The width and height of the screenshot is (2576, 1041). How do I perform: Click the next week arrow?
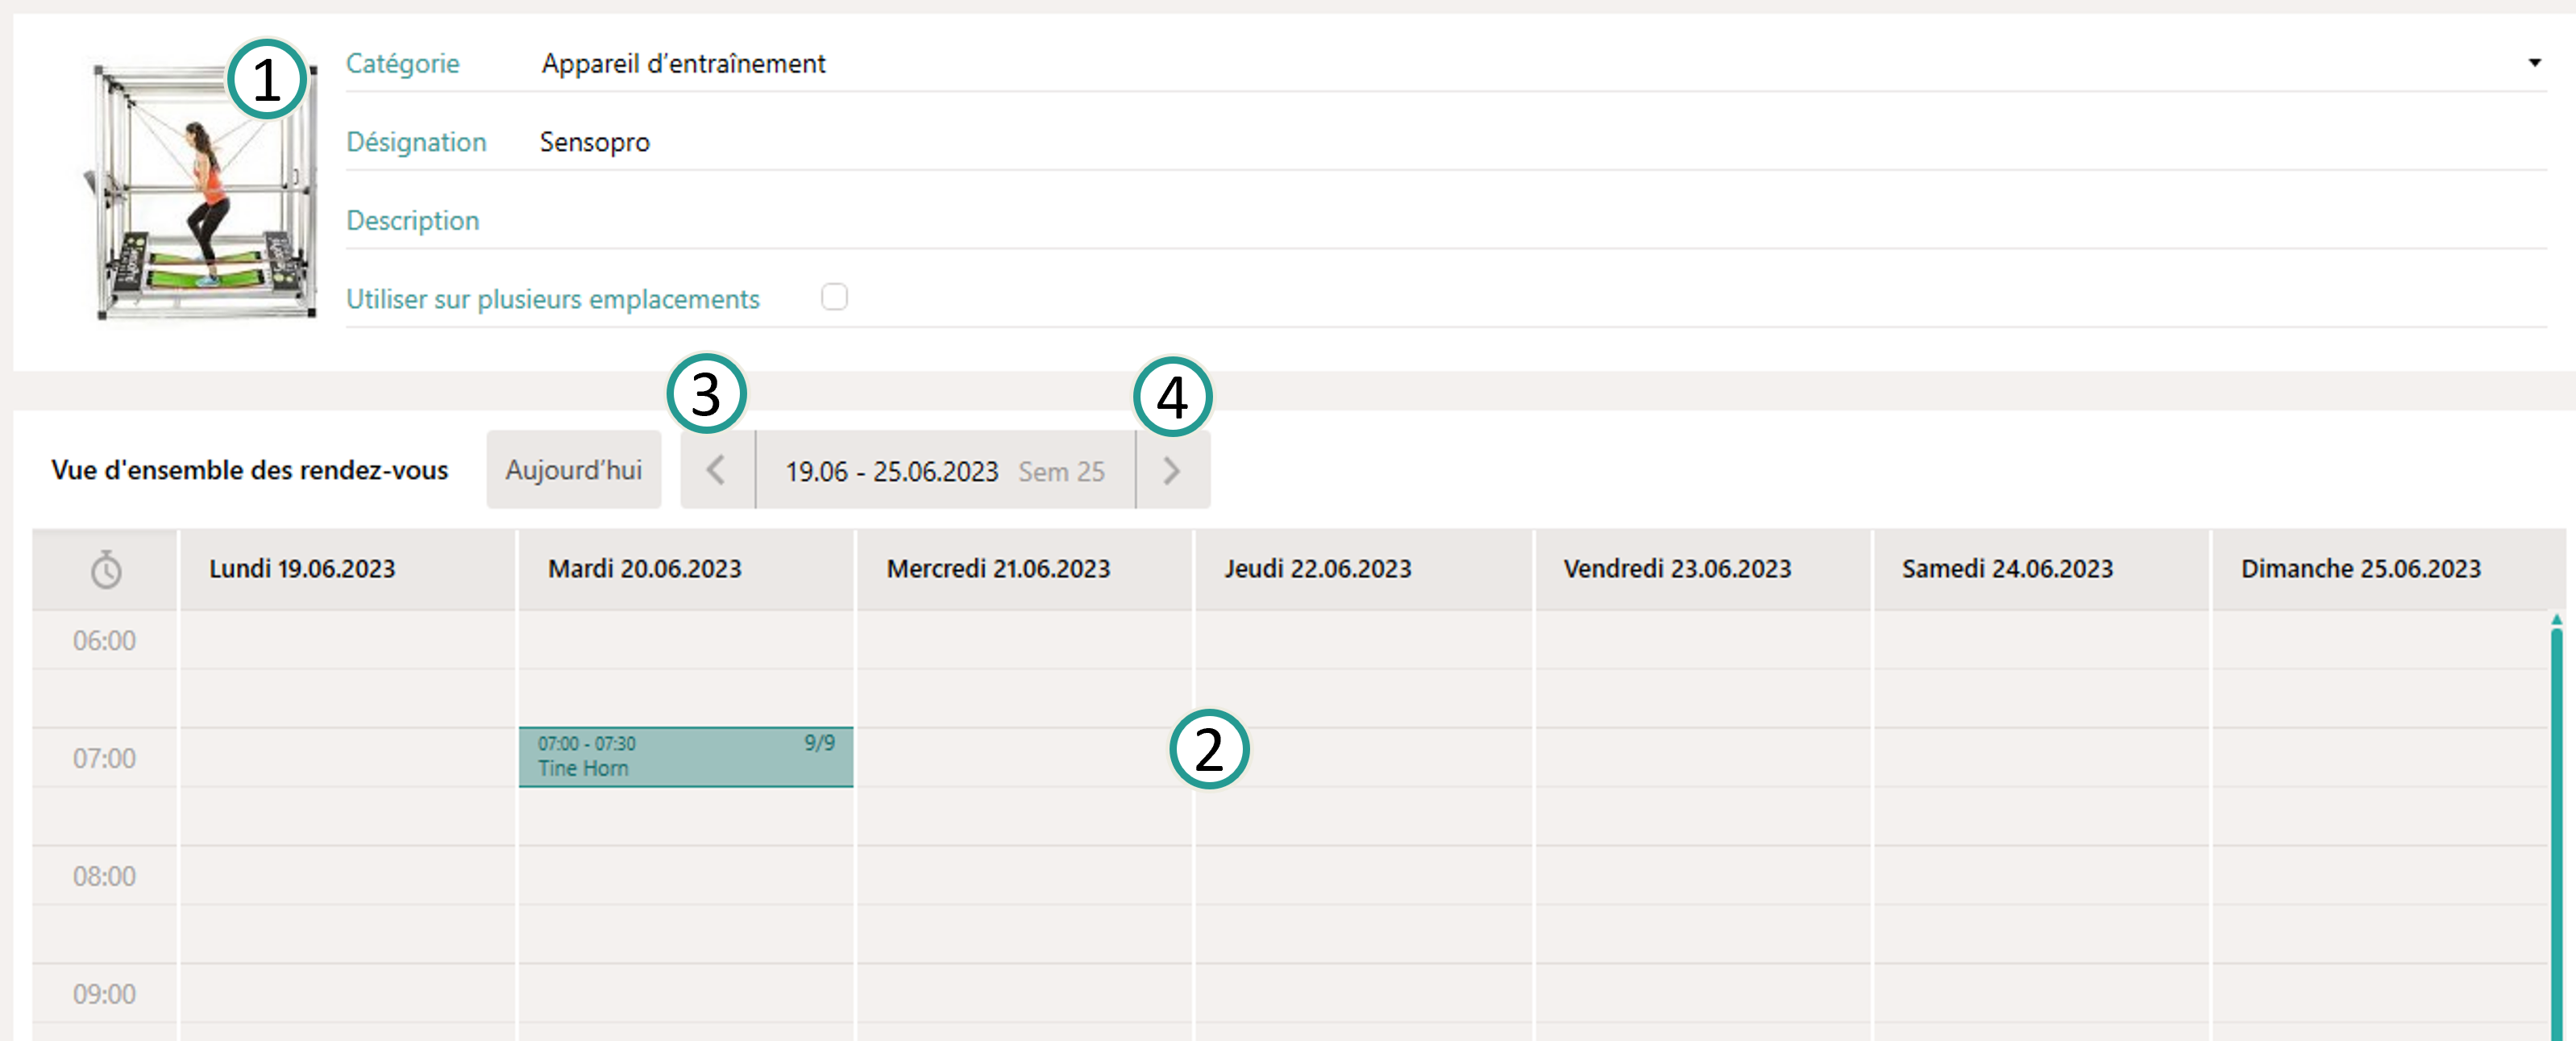(1172, 470)
